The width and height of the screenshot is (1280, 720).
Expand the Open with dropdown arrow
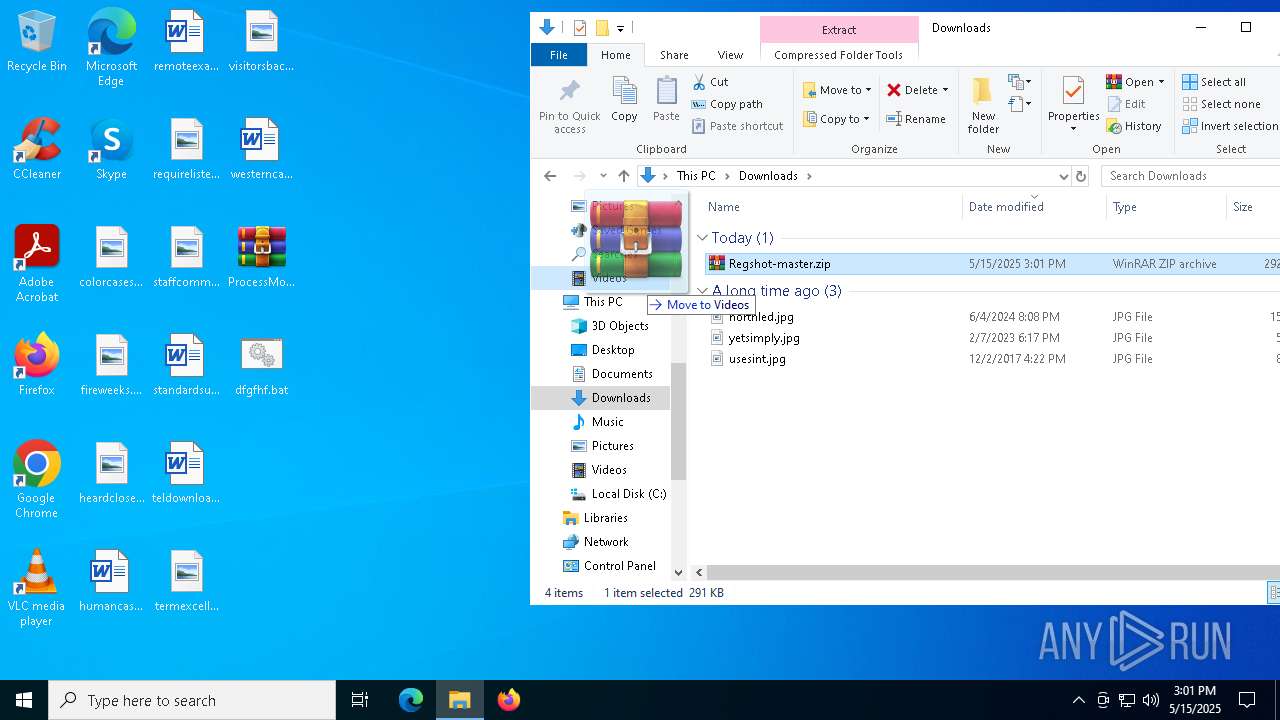point(1161,82)
